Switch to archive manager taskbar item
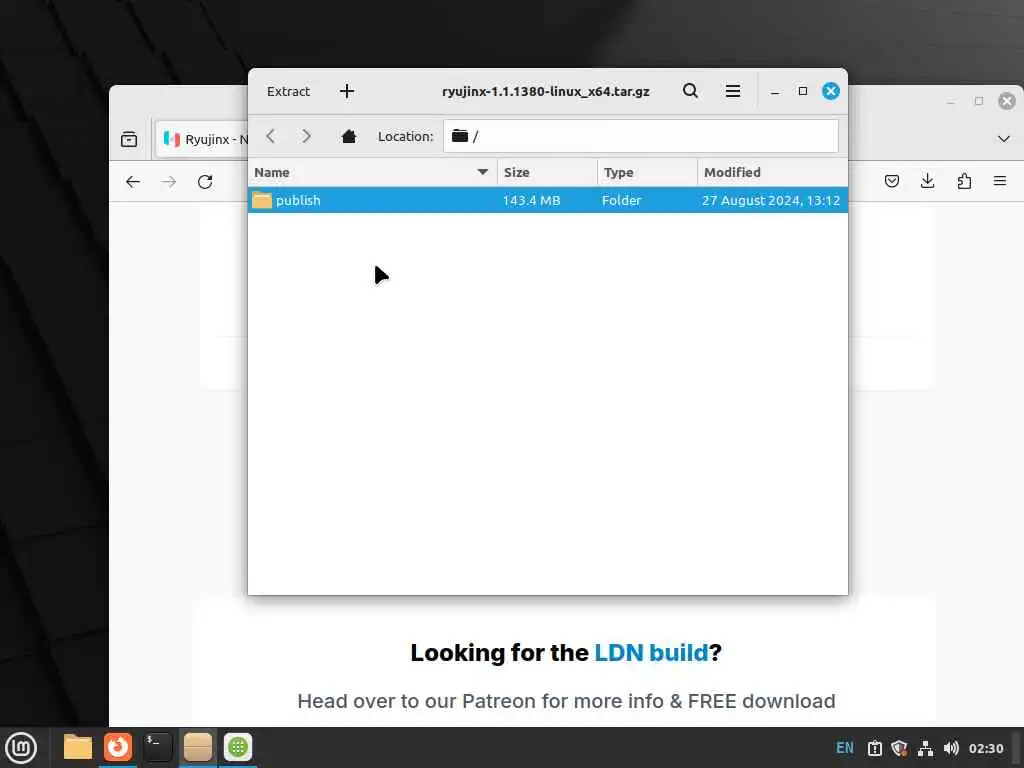The image size is (1024, 768). click(x=198, y=747)
